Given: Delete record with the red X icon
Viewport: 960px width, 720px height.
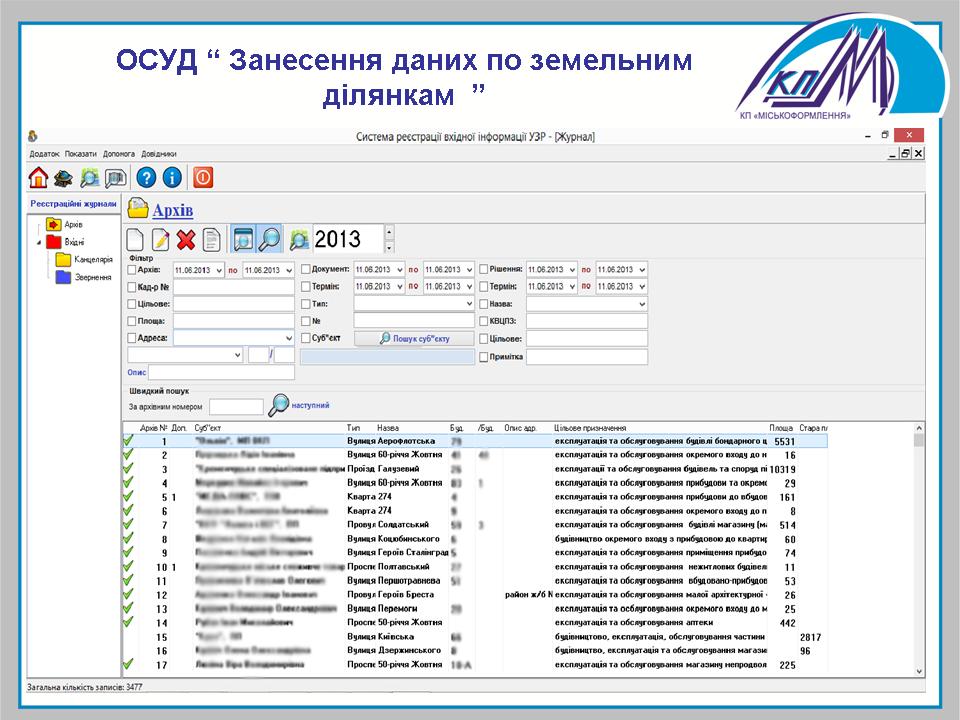Looking at the screenshot, I should [x=185, y=240].
